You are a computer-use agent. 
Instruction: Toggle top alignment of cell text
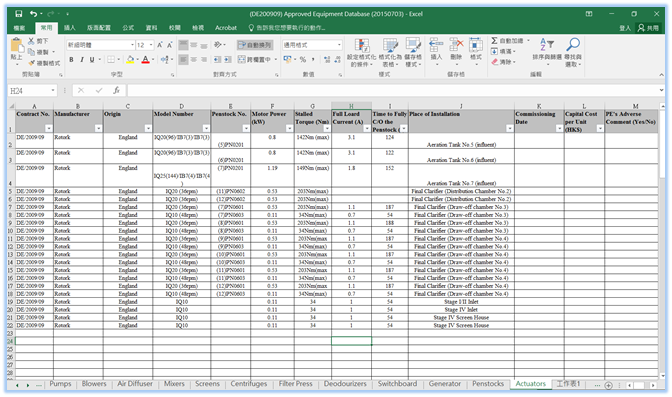coord(183,45)
